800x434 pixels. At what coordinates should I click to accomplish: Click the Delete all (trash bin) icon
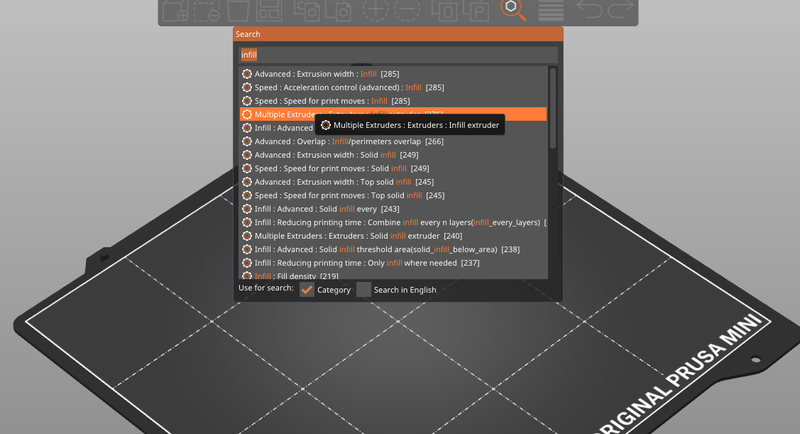tap(238, 12)
